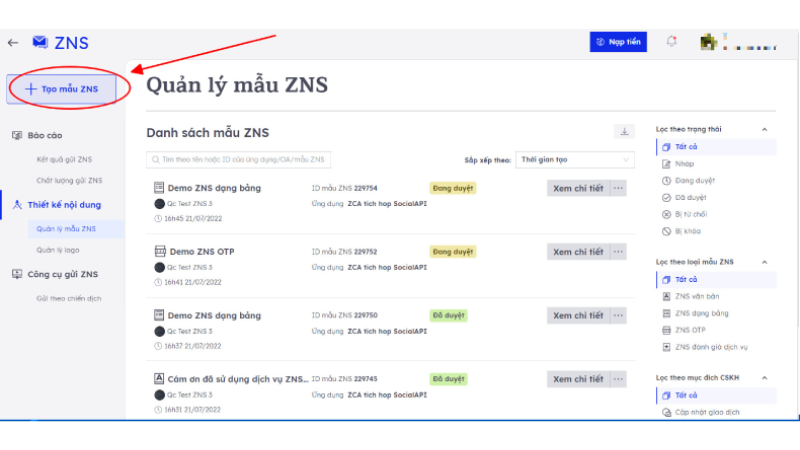
Task: Click table icon of template 229754
Action: (159, 188)
